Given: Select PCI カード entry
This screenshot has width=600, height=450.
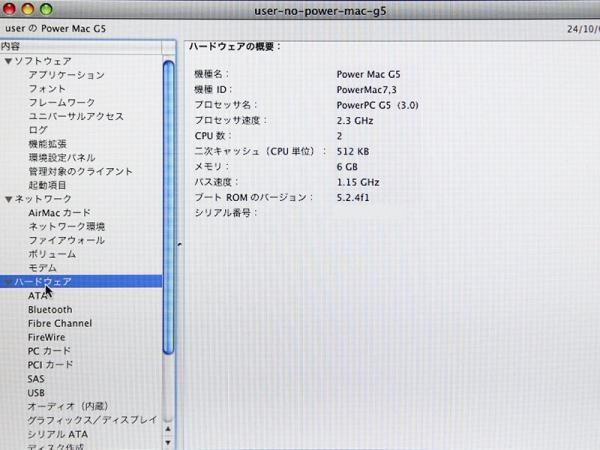Looking at the screenshot, I should (50, 365).
